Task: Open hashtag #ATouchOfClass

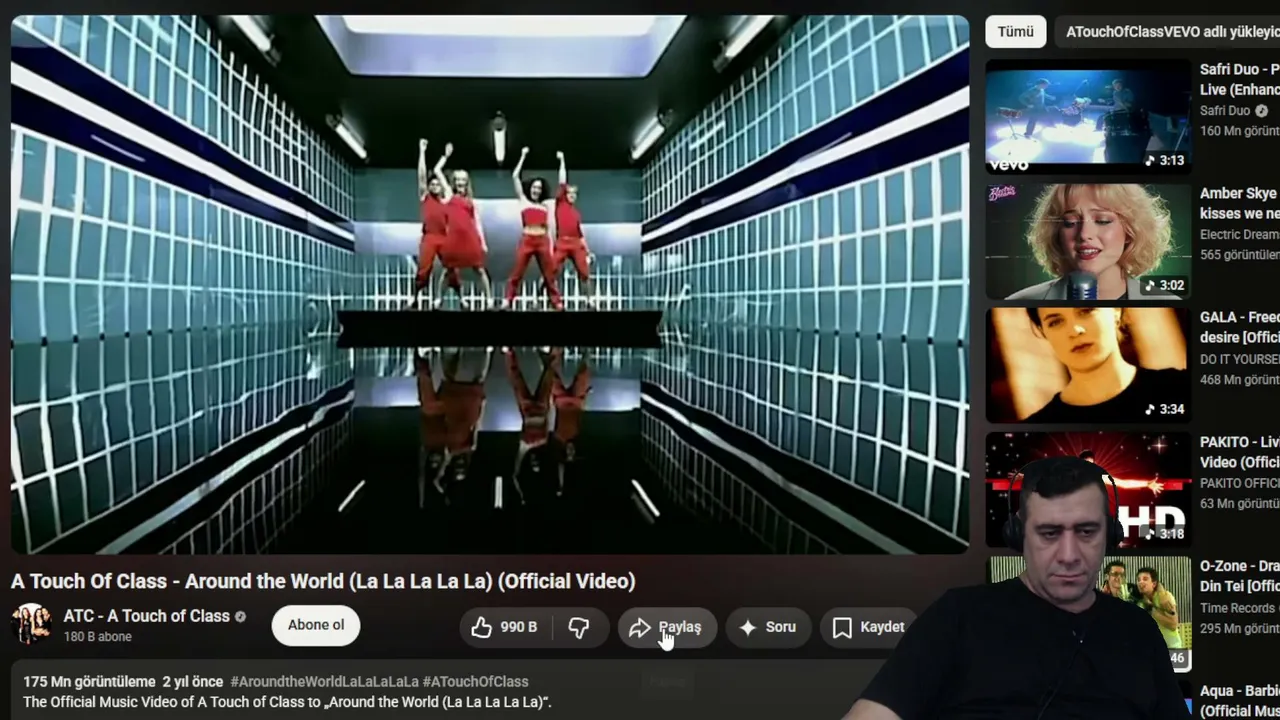Action: 475,682
